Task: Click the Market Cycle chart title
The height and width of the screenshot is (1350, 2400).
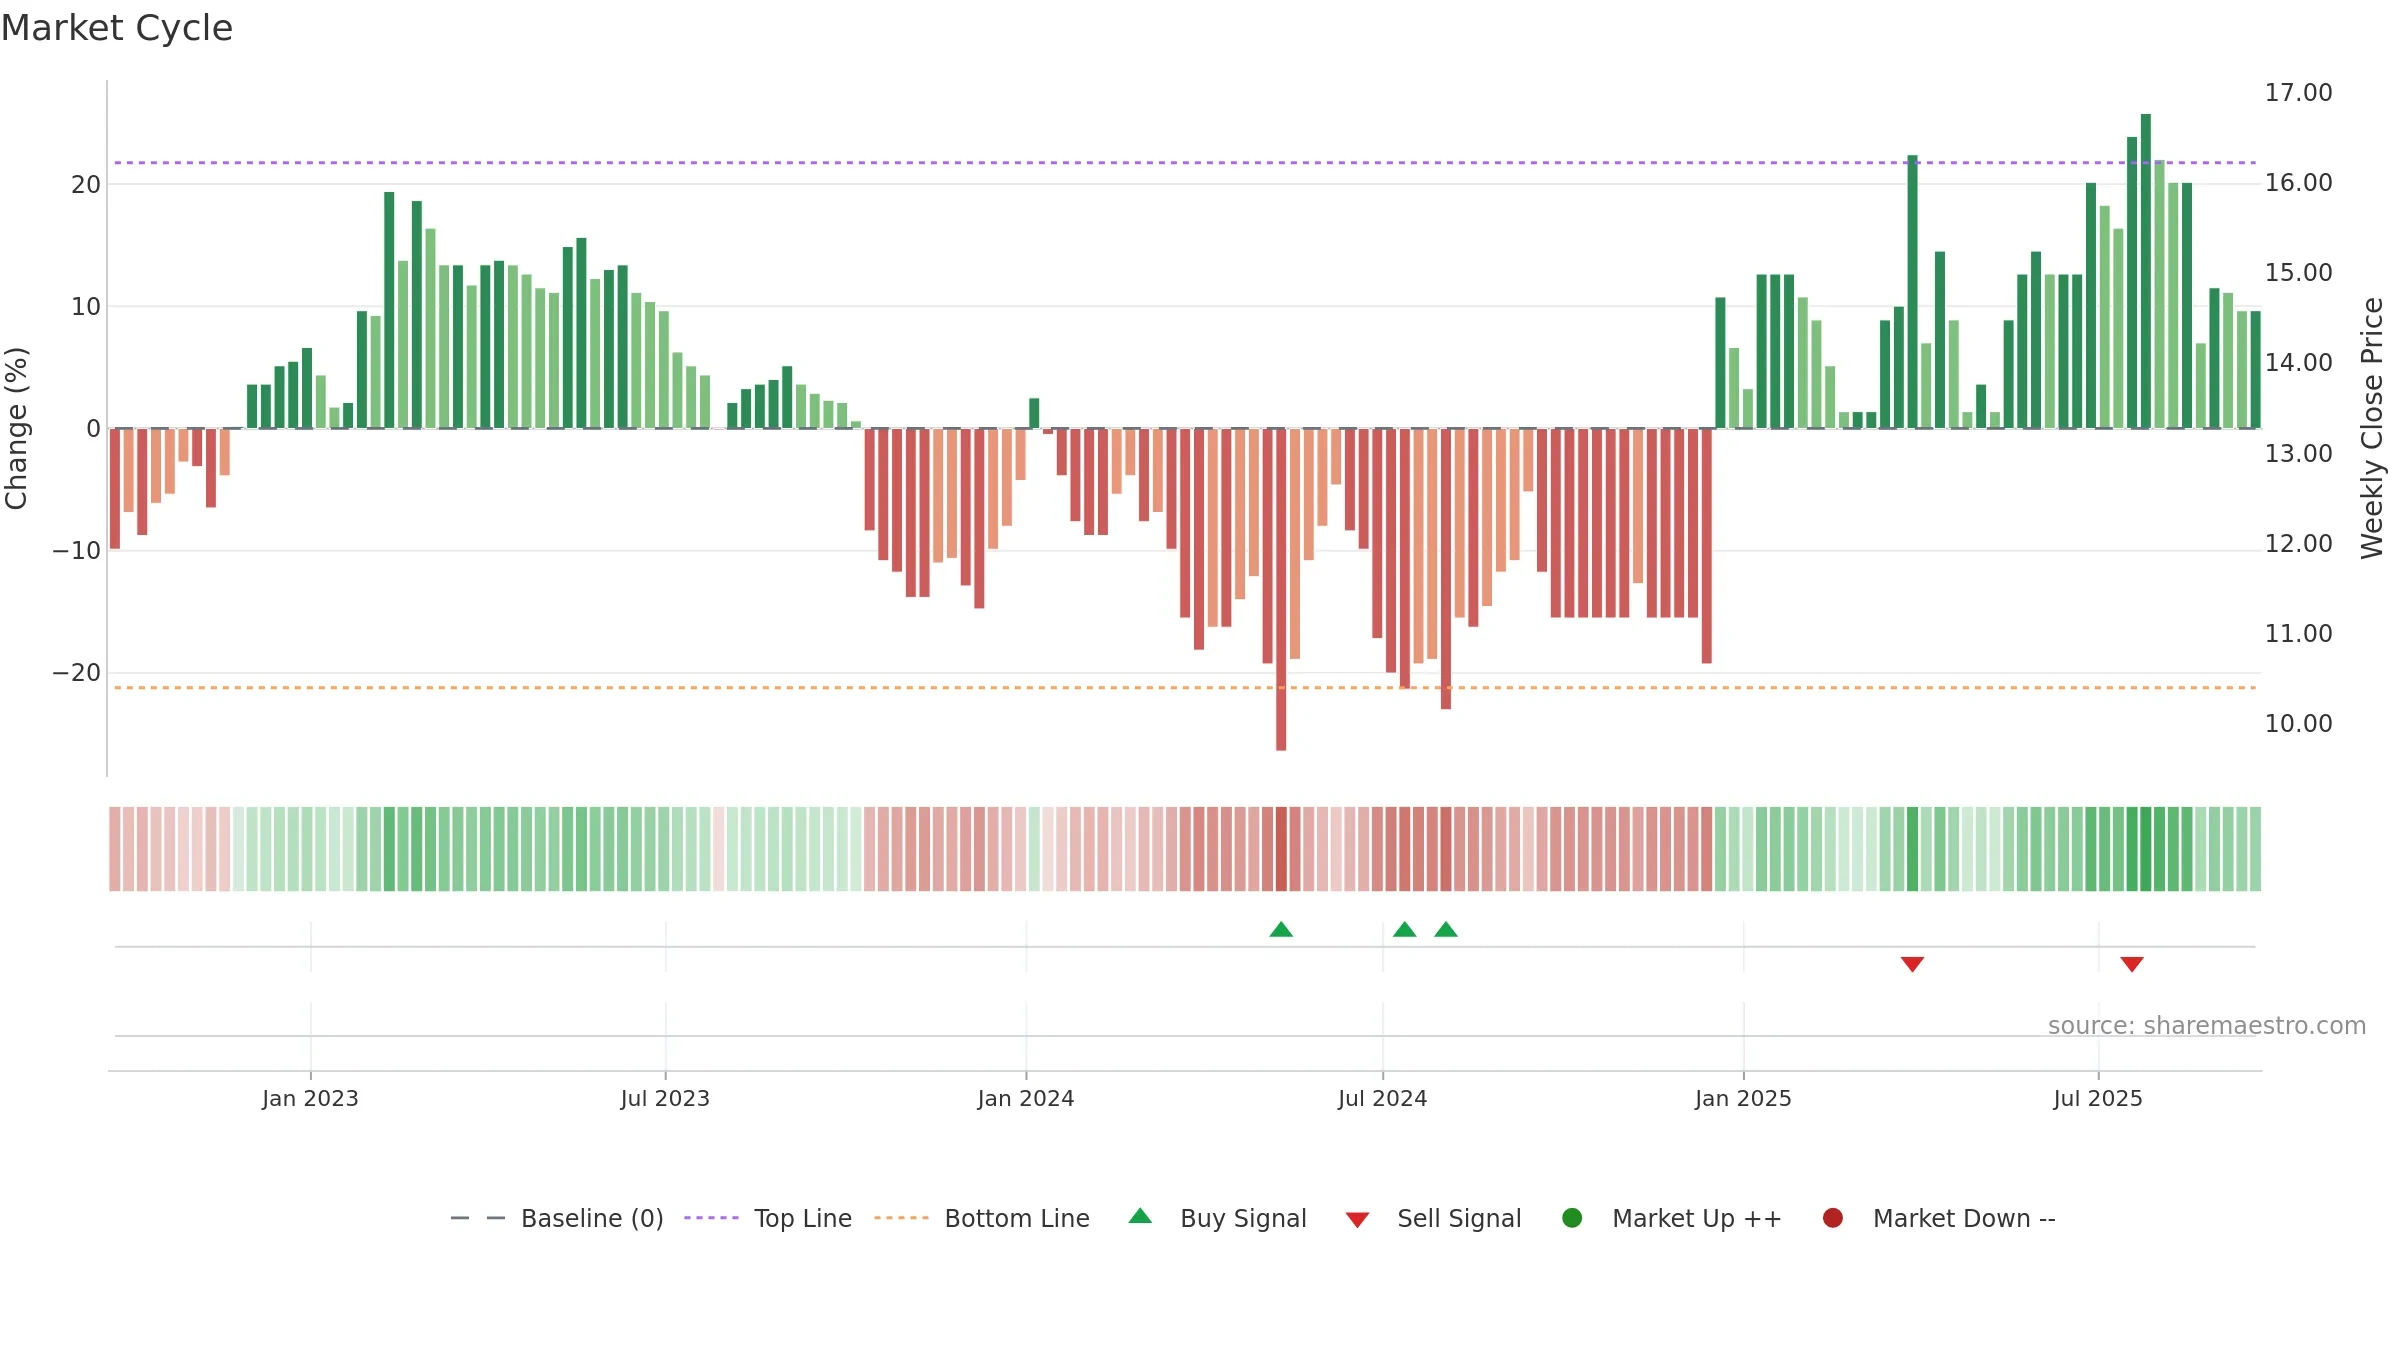Action: [x=117, y=28]
